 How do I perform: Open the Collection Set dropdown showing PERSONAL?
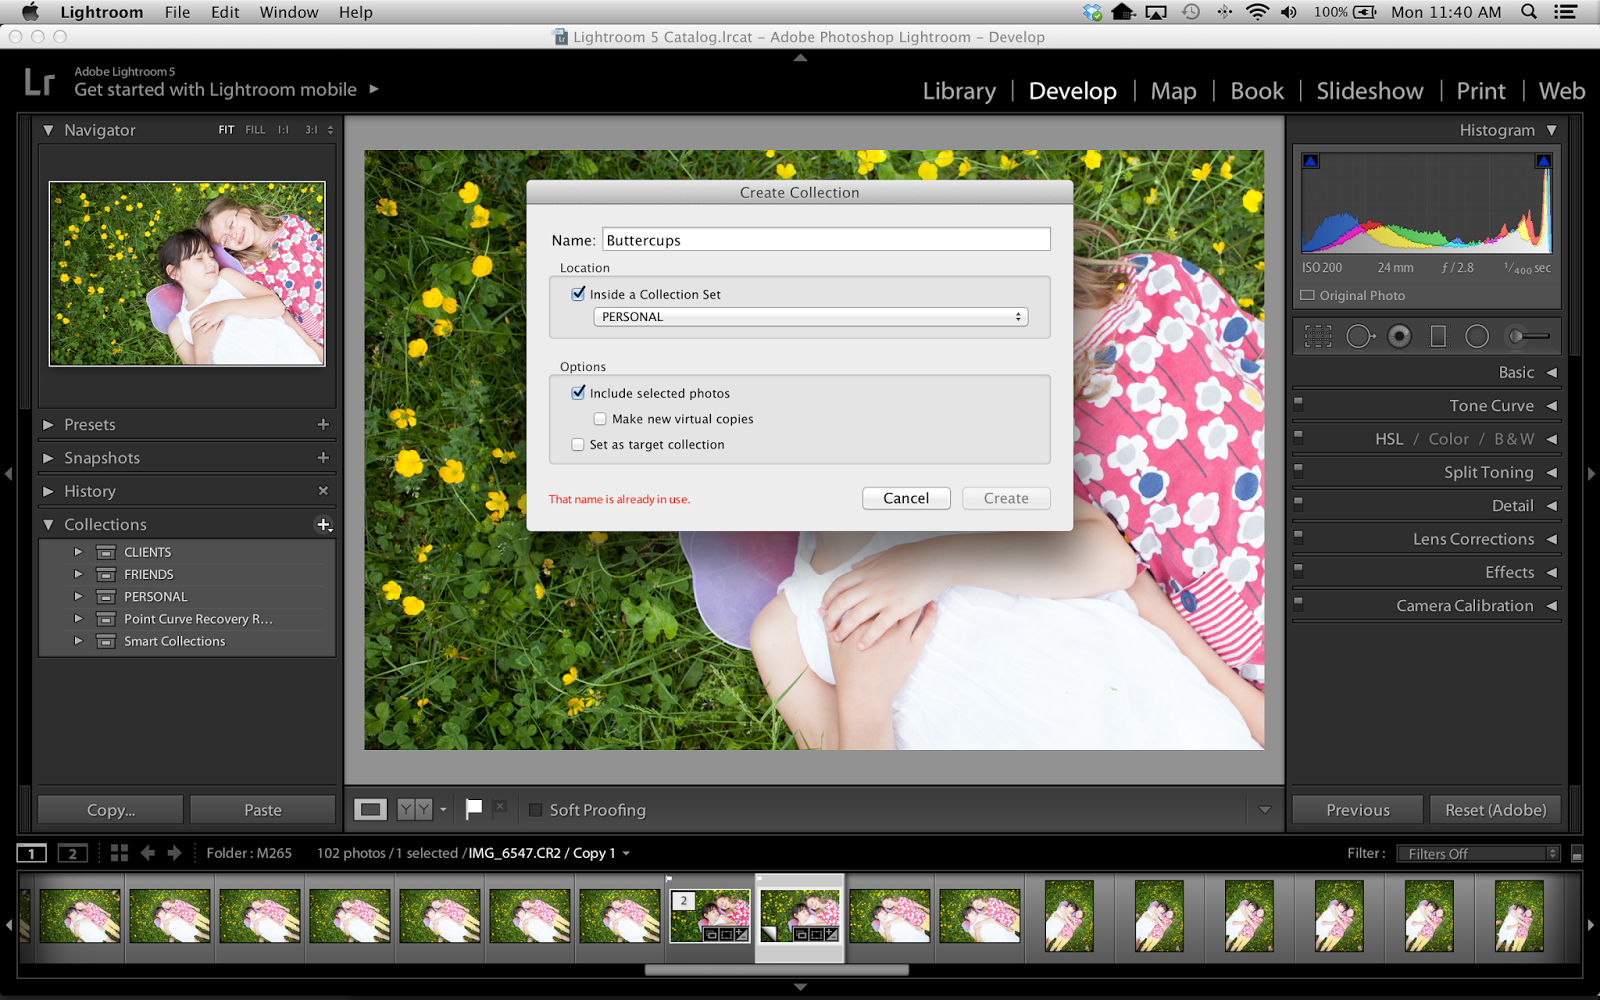tap(810, 316)
